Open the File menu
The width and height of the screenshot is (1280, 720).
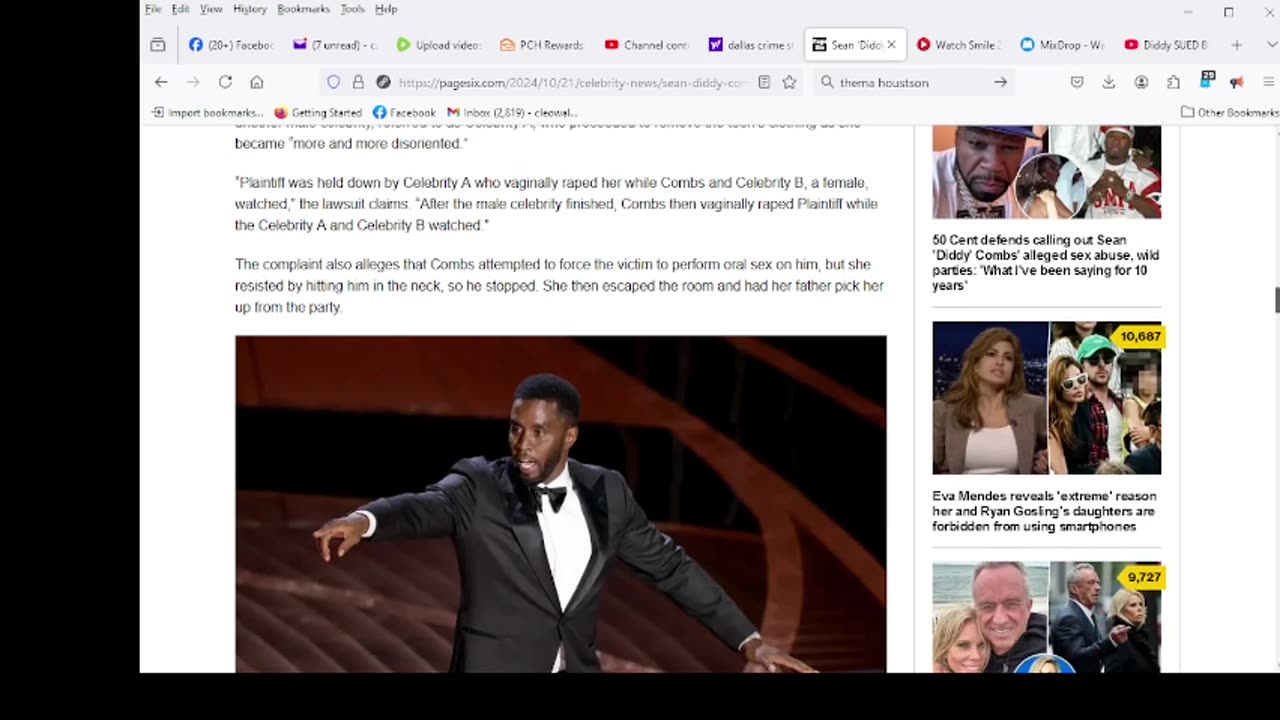pos(153,9)
